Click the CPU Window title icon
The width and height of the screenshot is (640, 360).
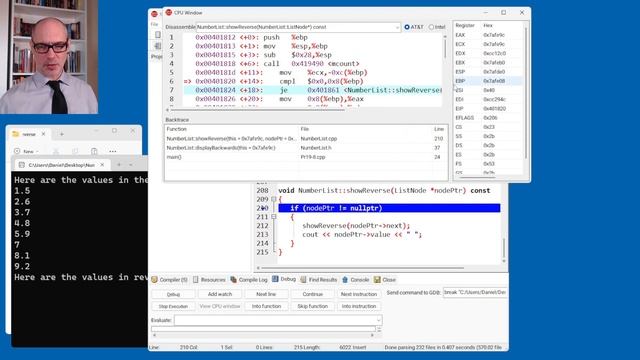tap(169, 13)
